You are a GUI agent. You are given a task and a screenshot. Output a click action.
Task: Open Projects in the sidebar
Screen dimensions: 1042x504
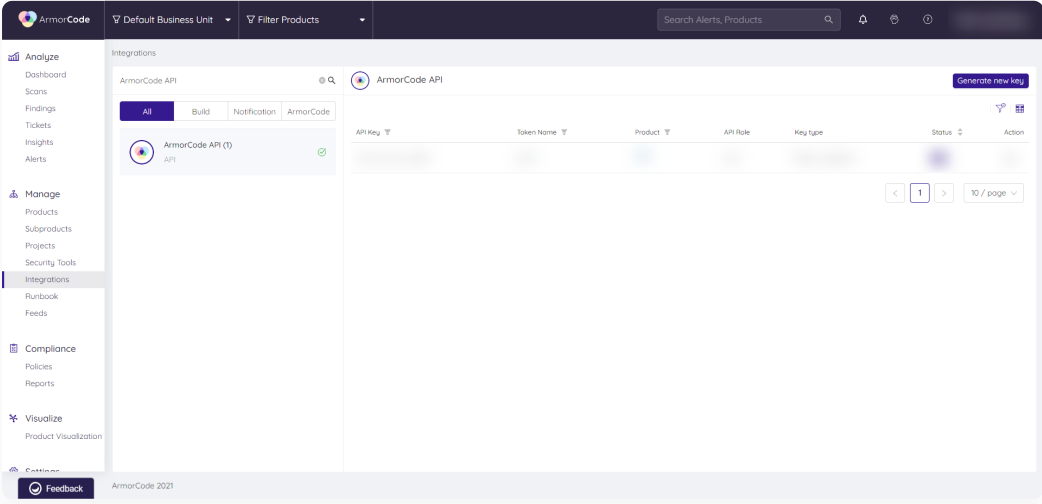coord(40,246)
